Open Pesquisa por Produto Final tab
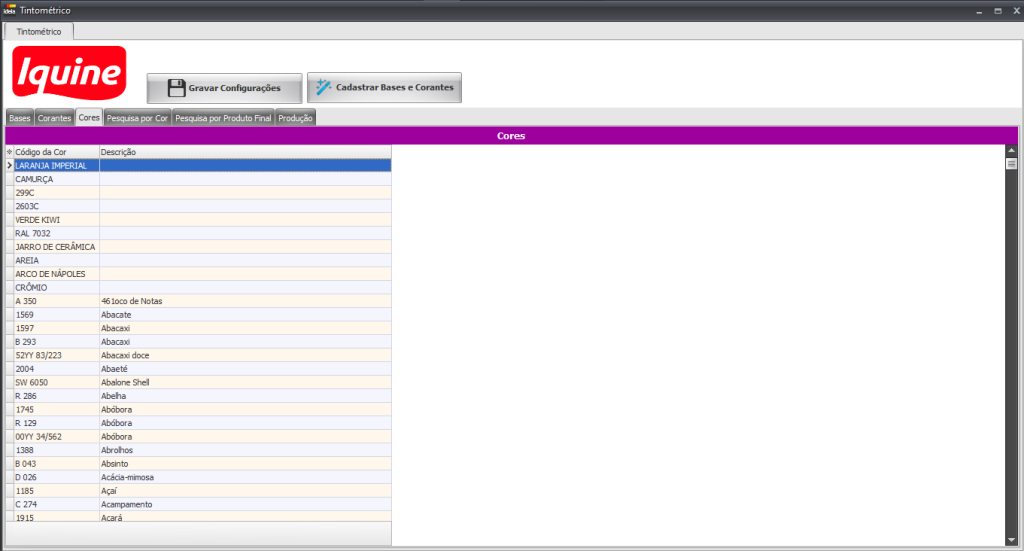The height and width of the screenshot is (551, 1024). coord(223,118)
